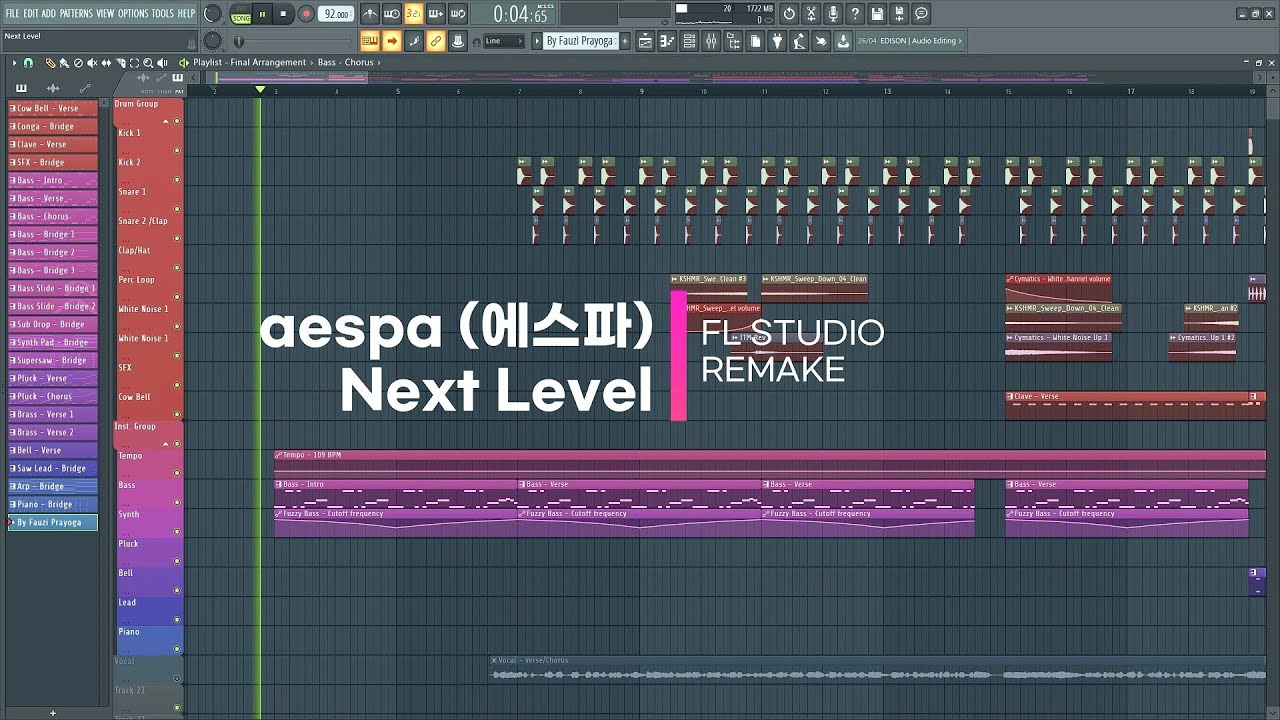Select the Supersaw - Bridge pattern
The width and height of the screenshot is (1280, 720).
(53, 360)
